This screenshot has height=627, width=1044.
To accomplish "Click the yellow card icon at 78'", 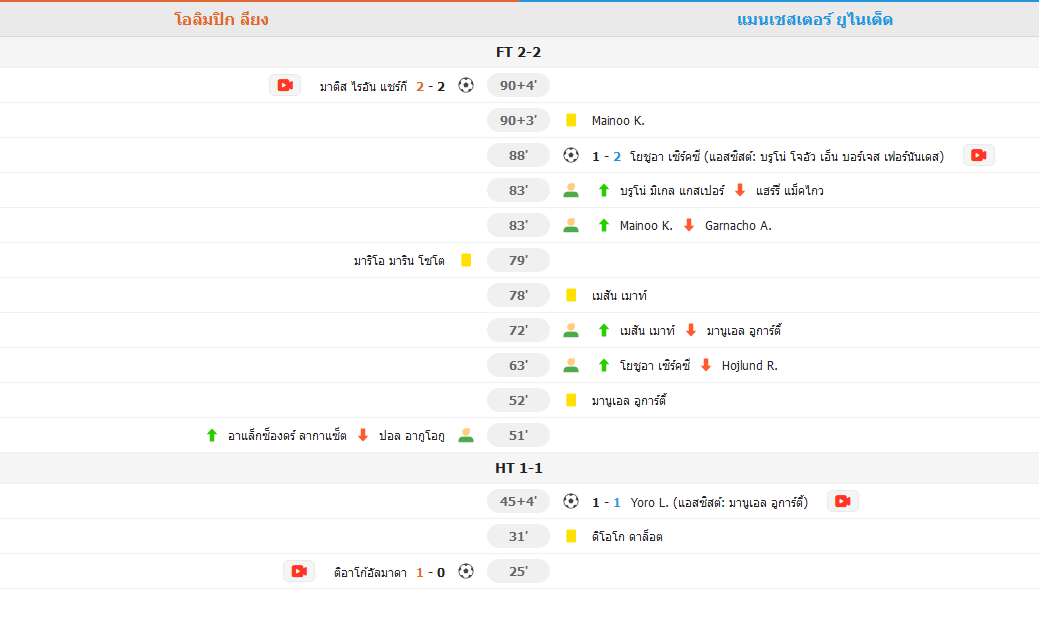I will pyautogui.click(x=571, y=295).
